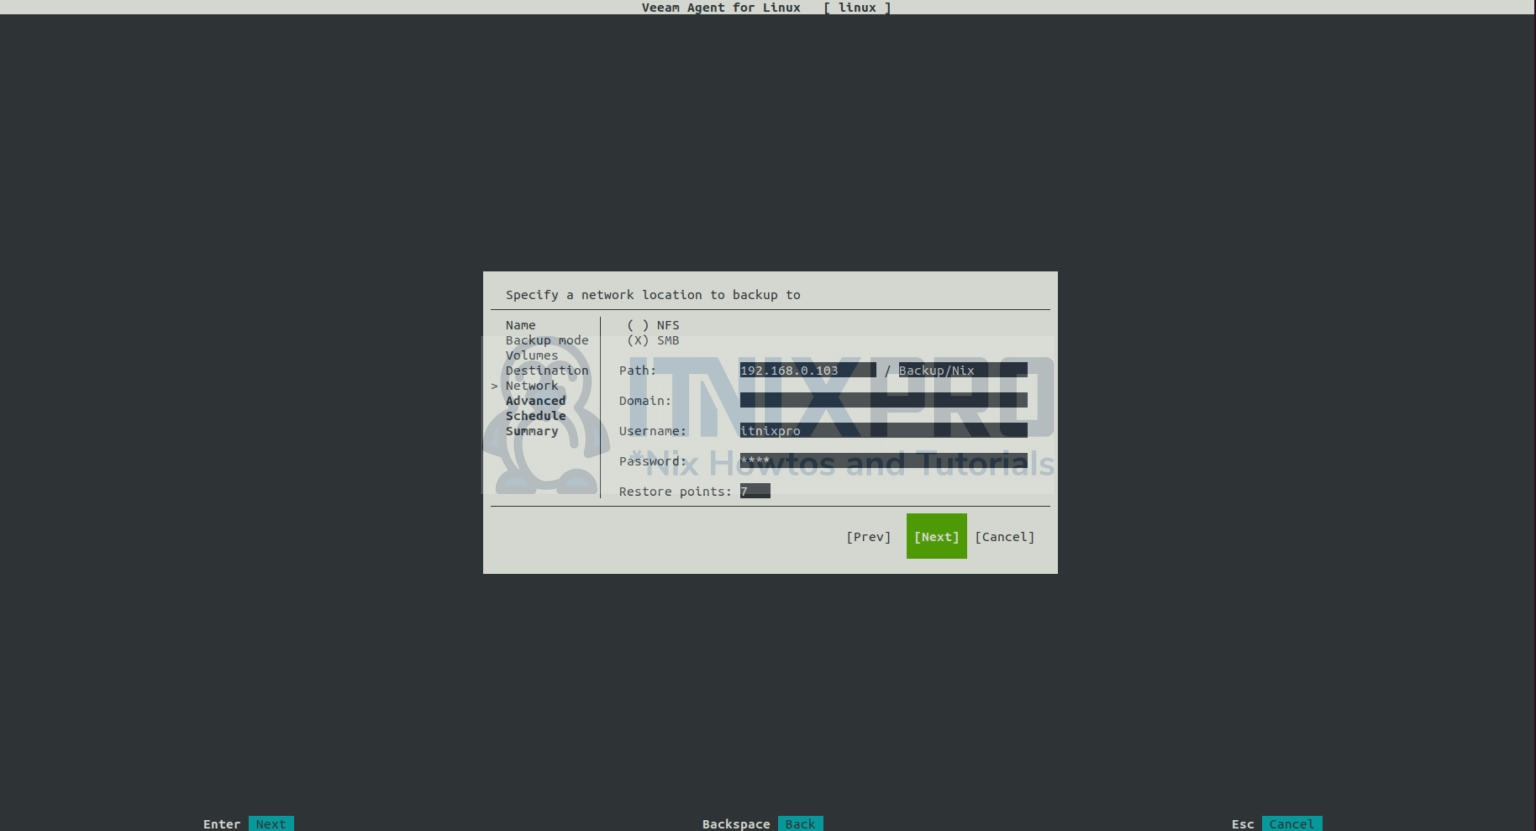Image resolution: width=1536 pixels, height=831 pixels.
Task: Select the Name wizard step
Action: click(x=521, y=324)
